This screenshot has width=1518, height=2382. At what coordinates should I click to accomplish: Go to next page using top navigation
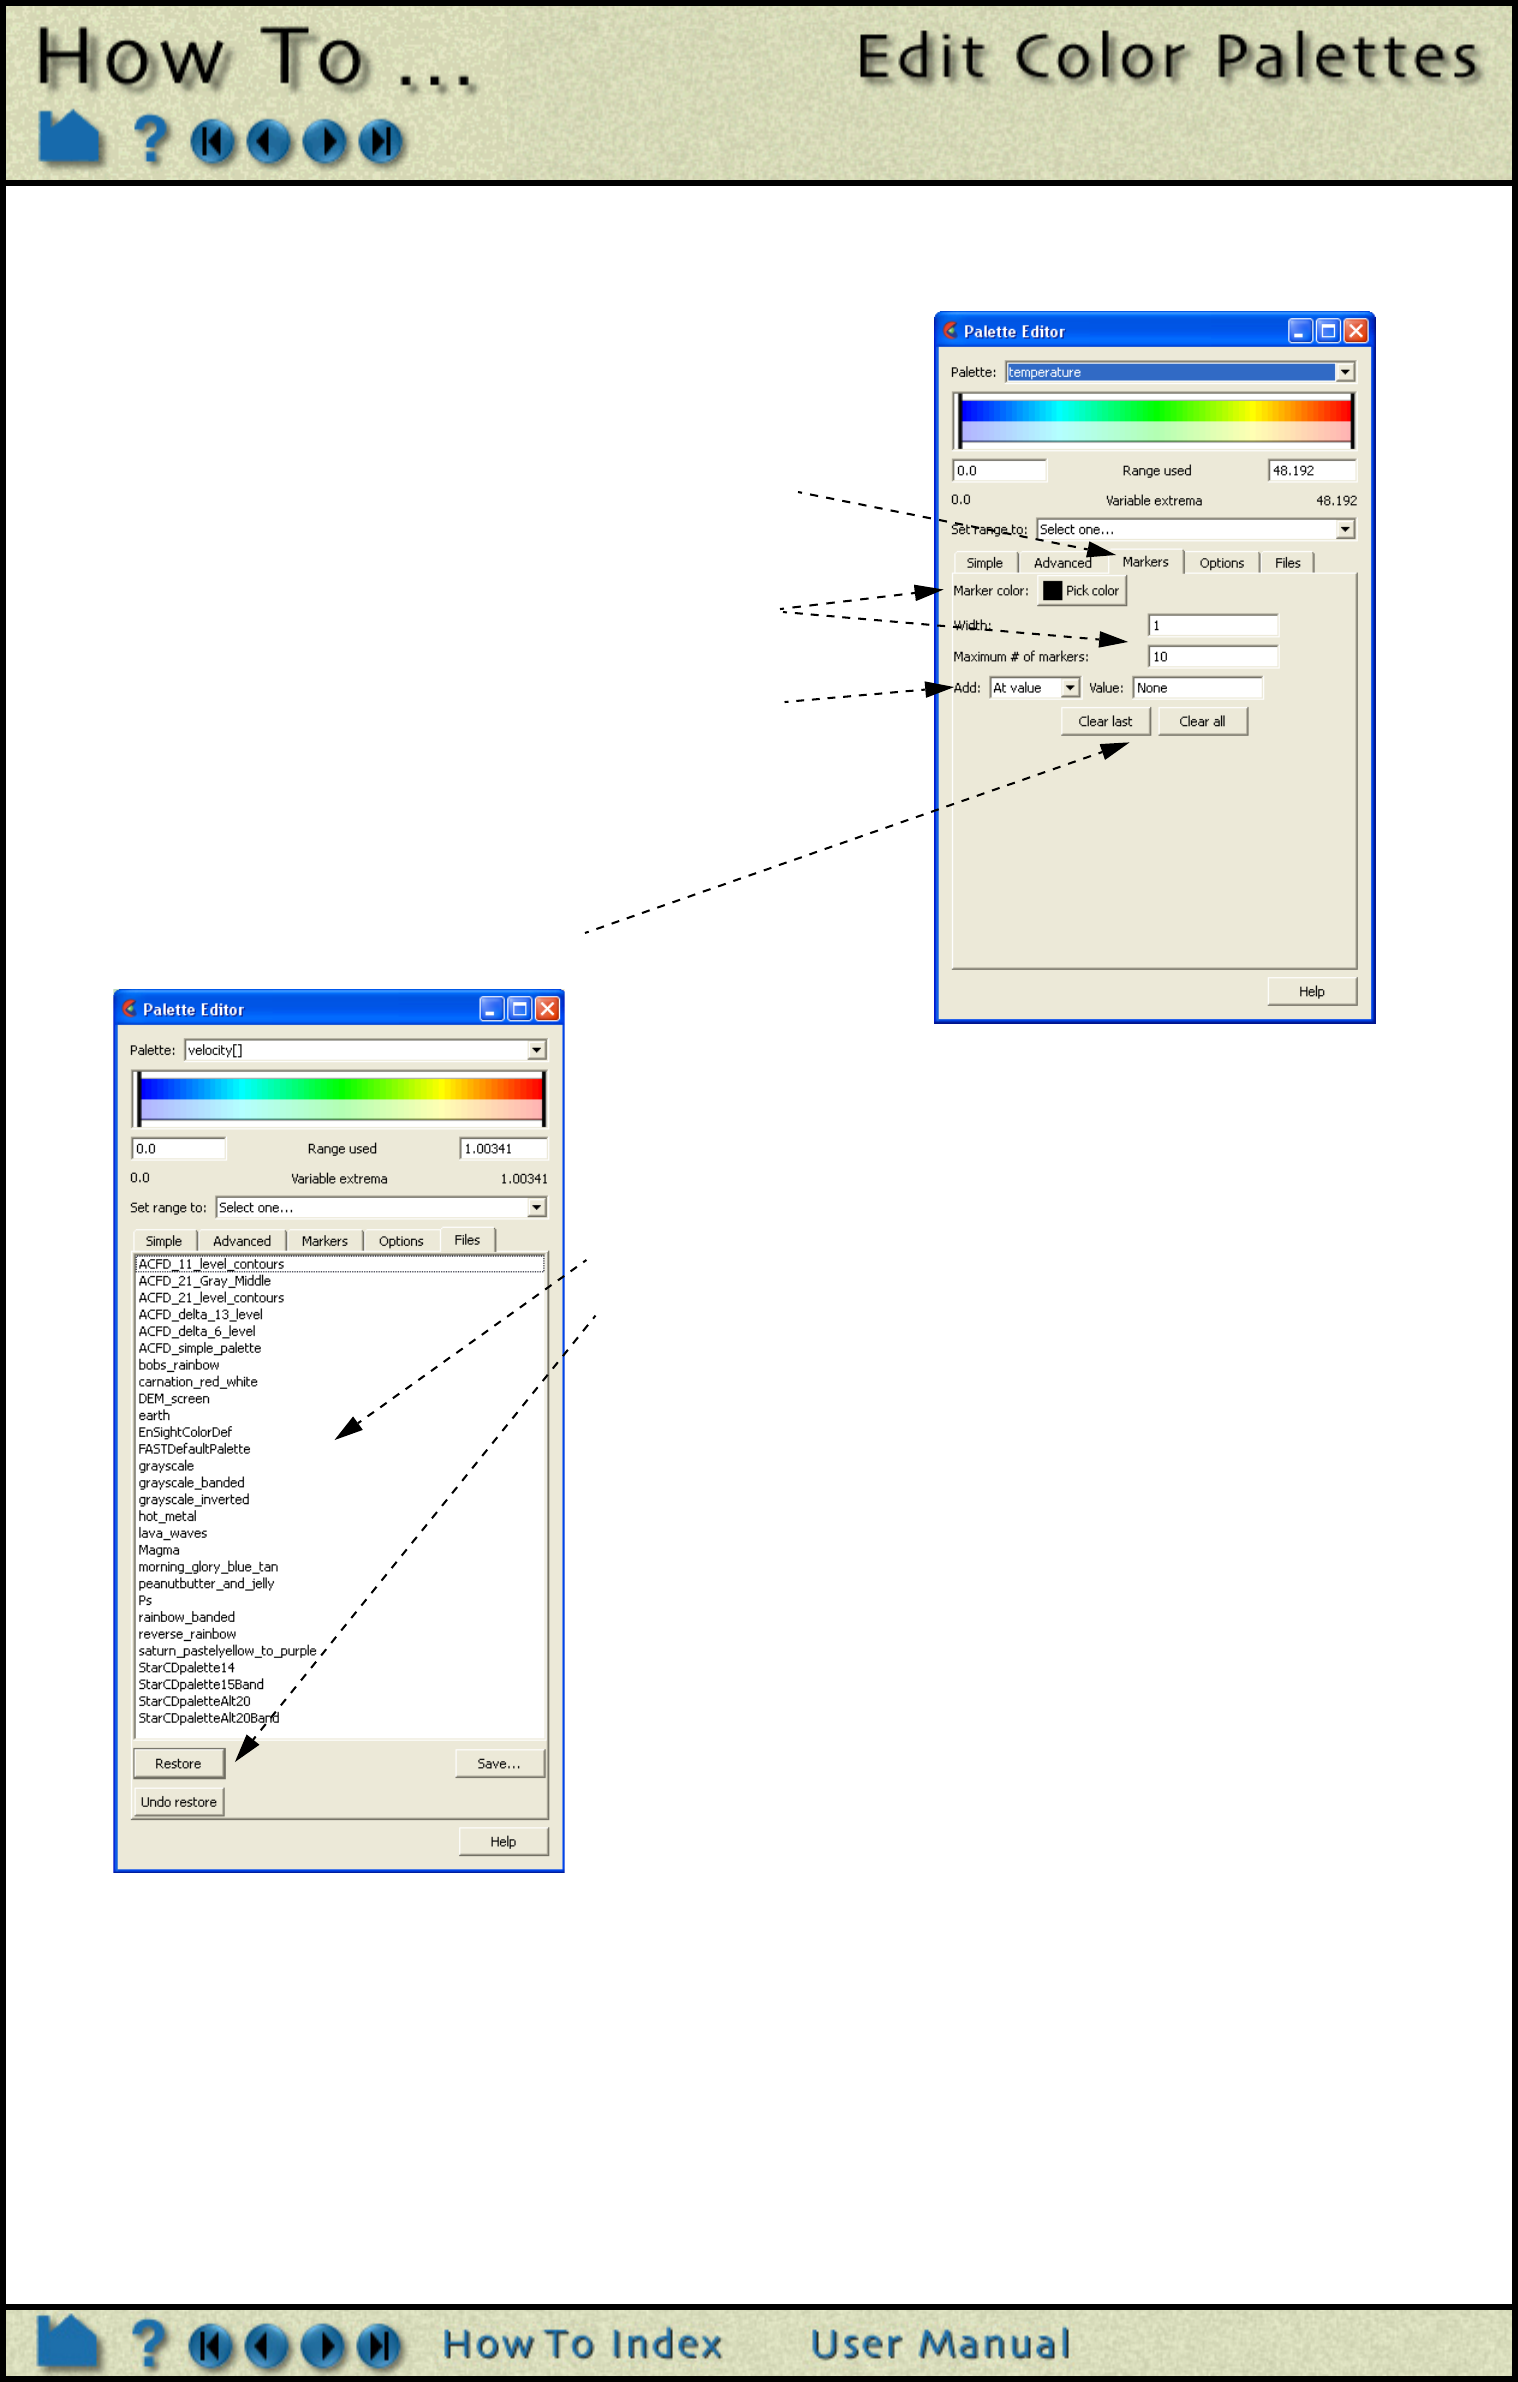324,141
